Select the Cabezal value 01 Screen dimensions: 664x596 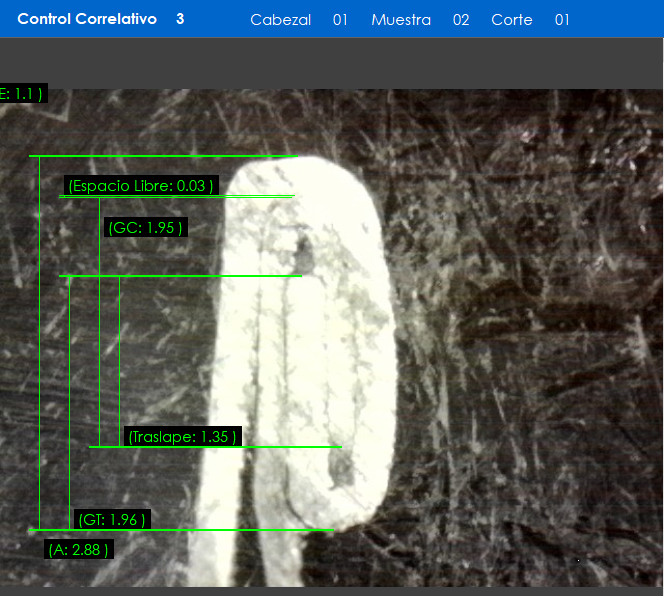340,20
